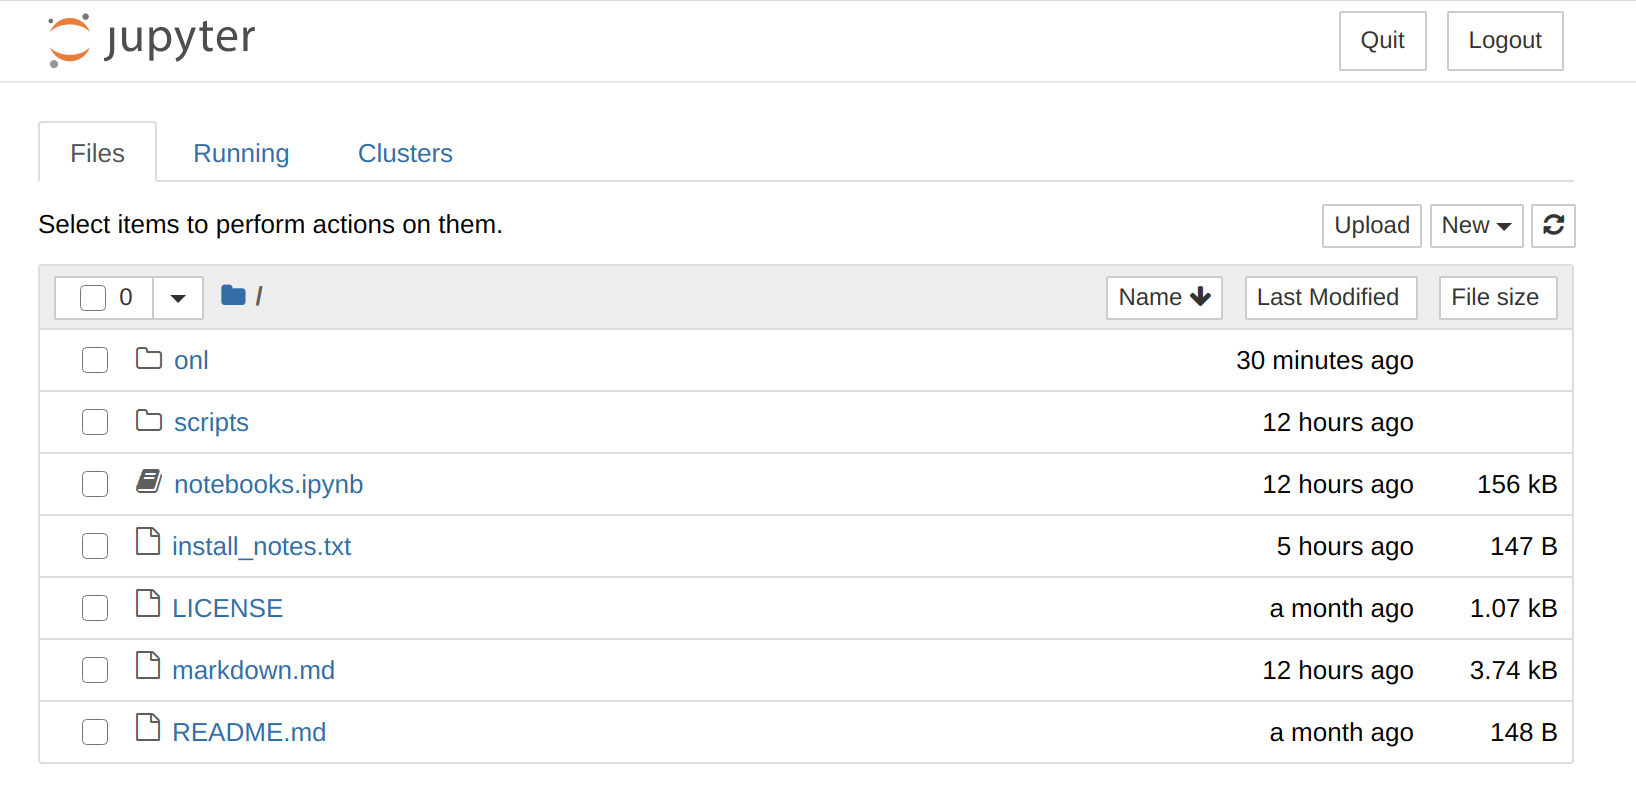Image resolution: width=1636 pixels, height=800 pixels.
Task: Open the onl folder link
Action: pyautogui.click(x=191, y=360)
